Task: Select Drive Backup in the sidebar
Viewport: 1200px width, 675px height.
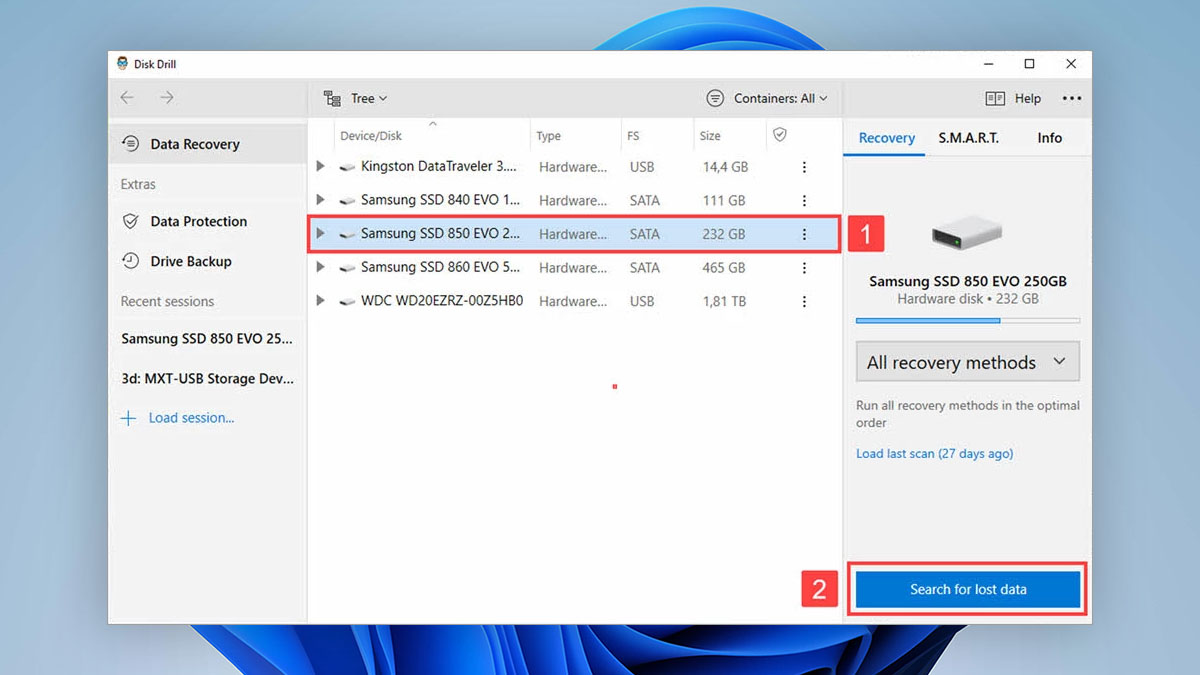Action: (x=207, y=261)
